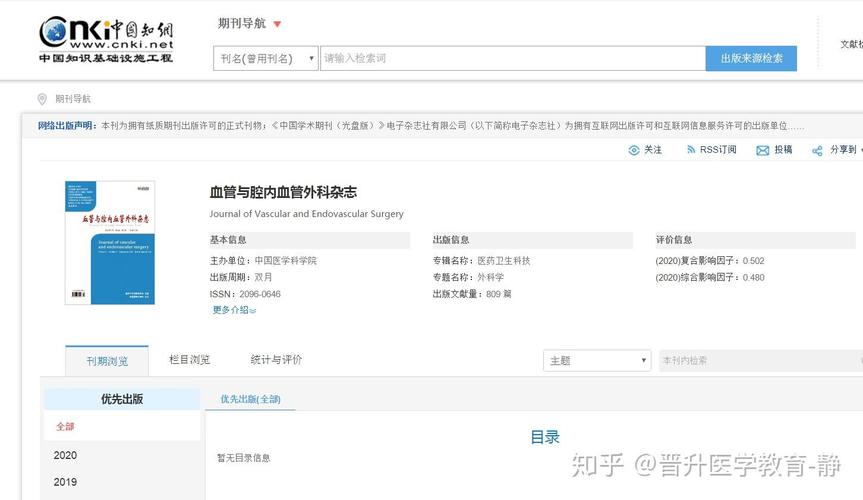
Task: Open the 主题 search scope dropdown
Action: 597,361
